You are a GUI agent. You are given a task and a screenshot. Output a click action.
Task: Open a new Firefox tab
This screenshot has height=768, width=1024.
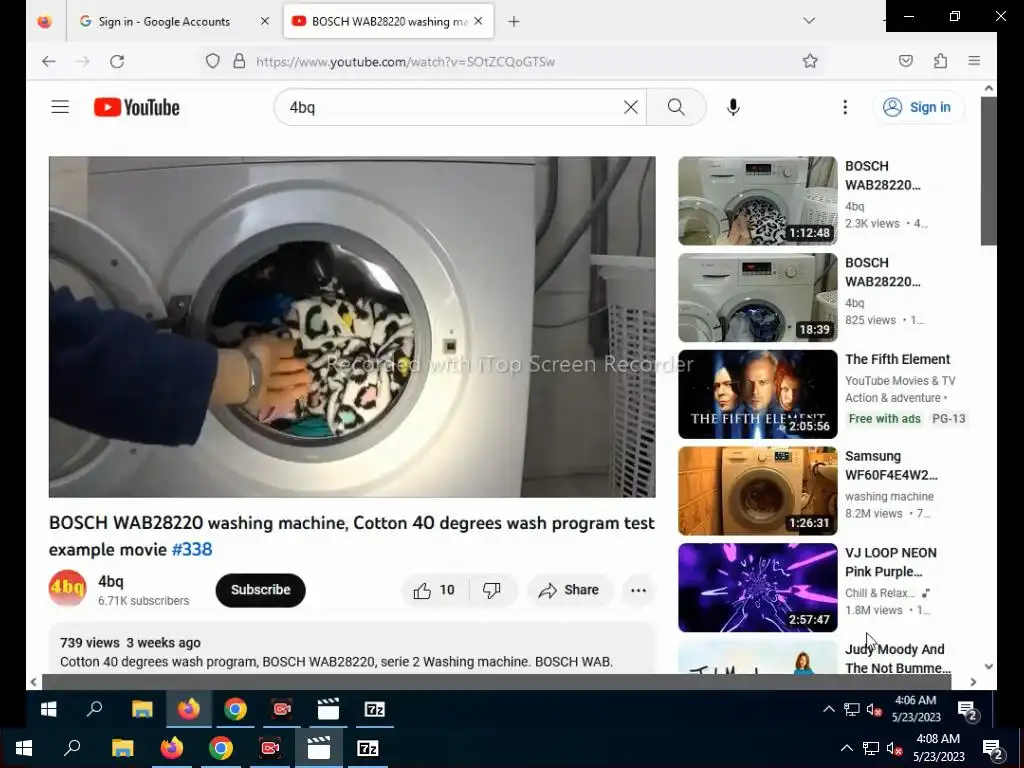tap(514, 22)
